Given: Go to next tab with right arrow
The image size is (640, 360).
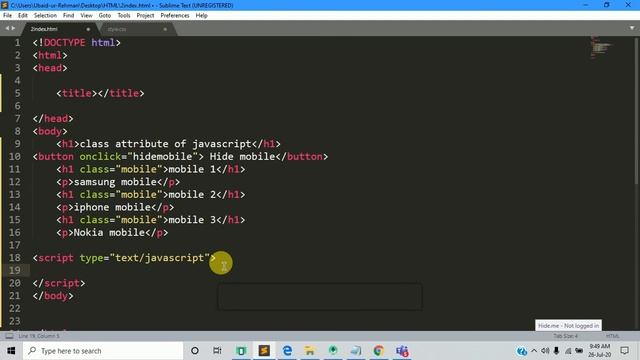Looking at the screenshot, I should click(13, 28).
